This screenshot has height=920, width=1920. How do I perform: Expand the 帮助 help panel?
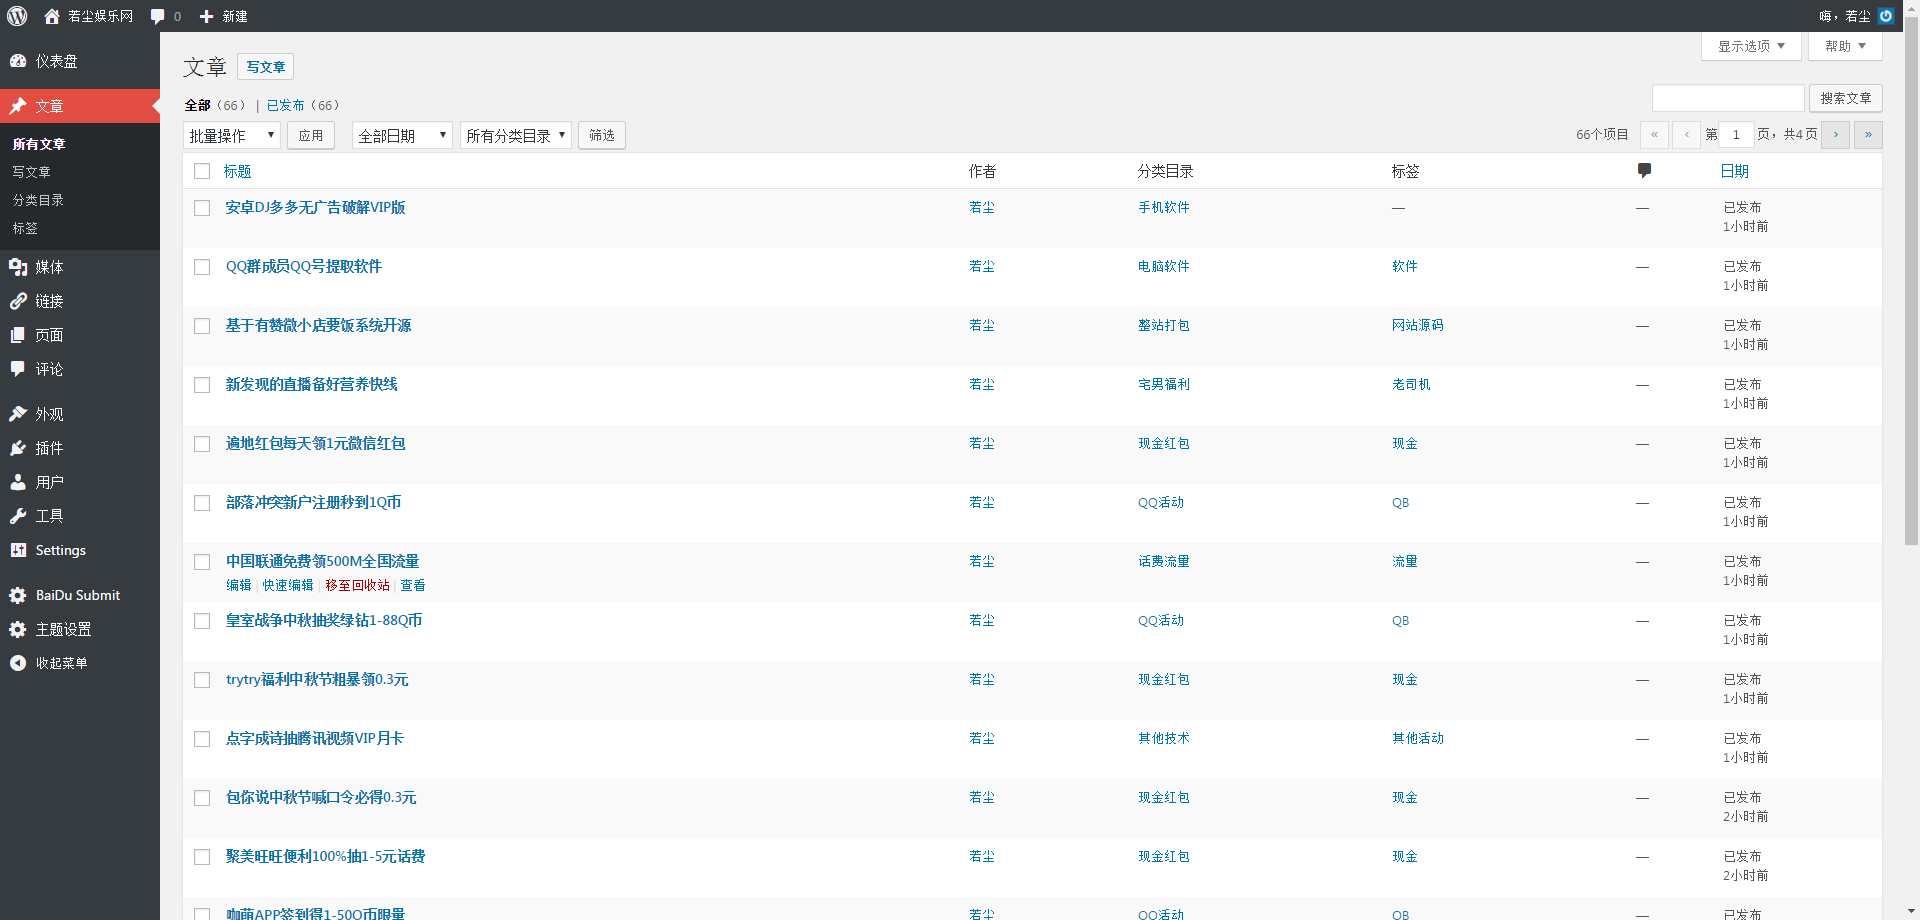click(1845, 46)
